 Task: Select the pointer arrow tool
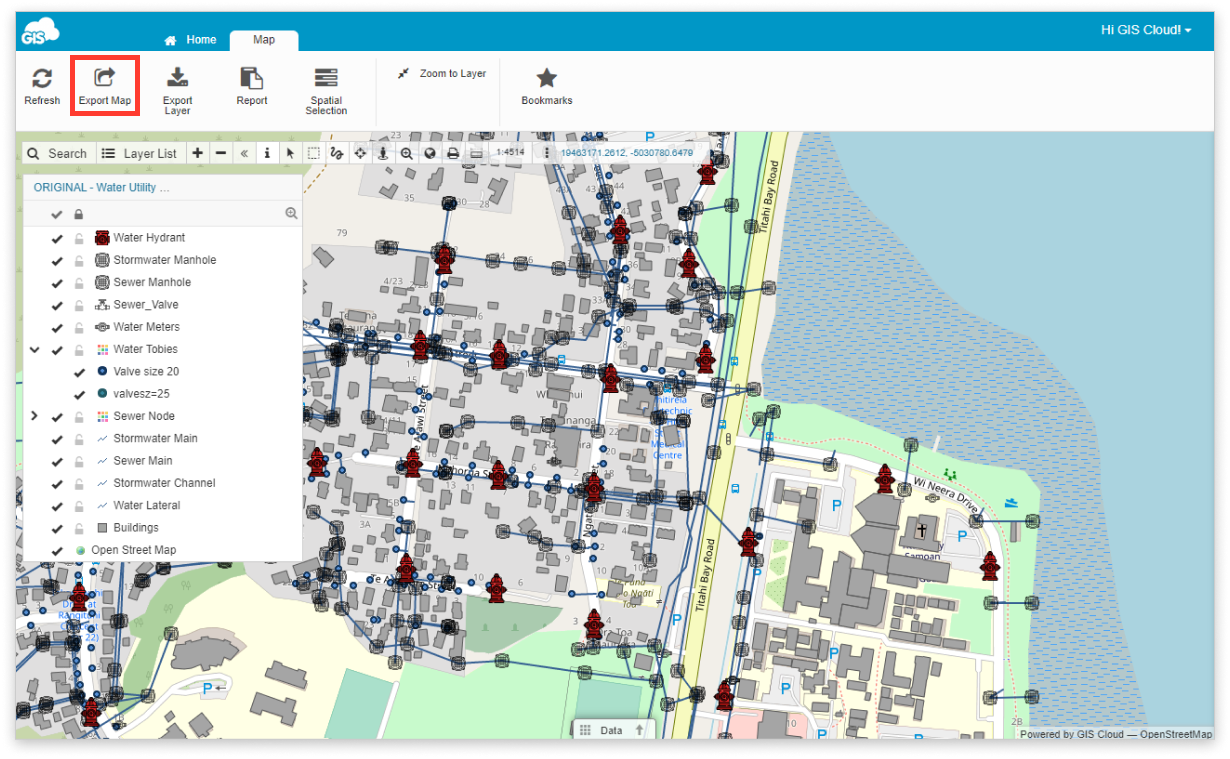point(290,152)
